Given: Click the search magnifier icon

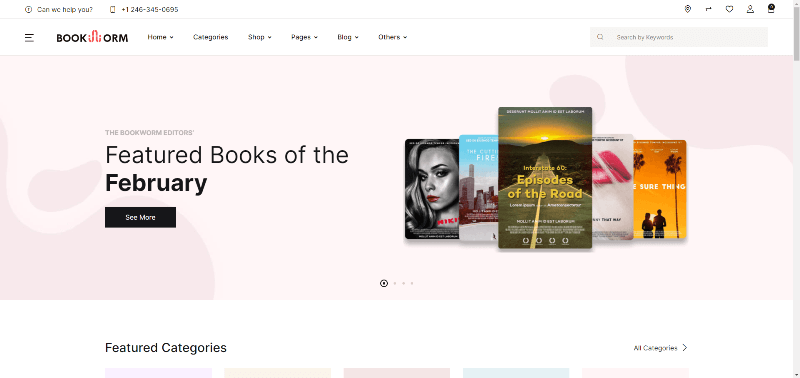Looking at the screenshot, I should click(601, 37).
